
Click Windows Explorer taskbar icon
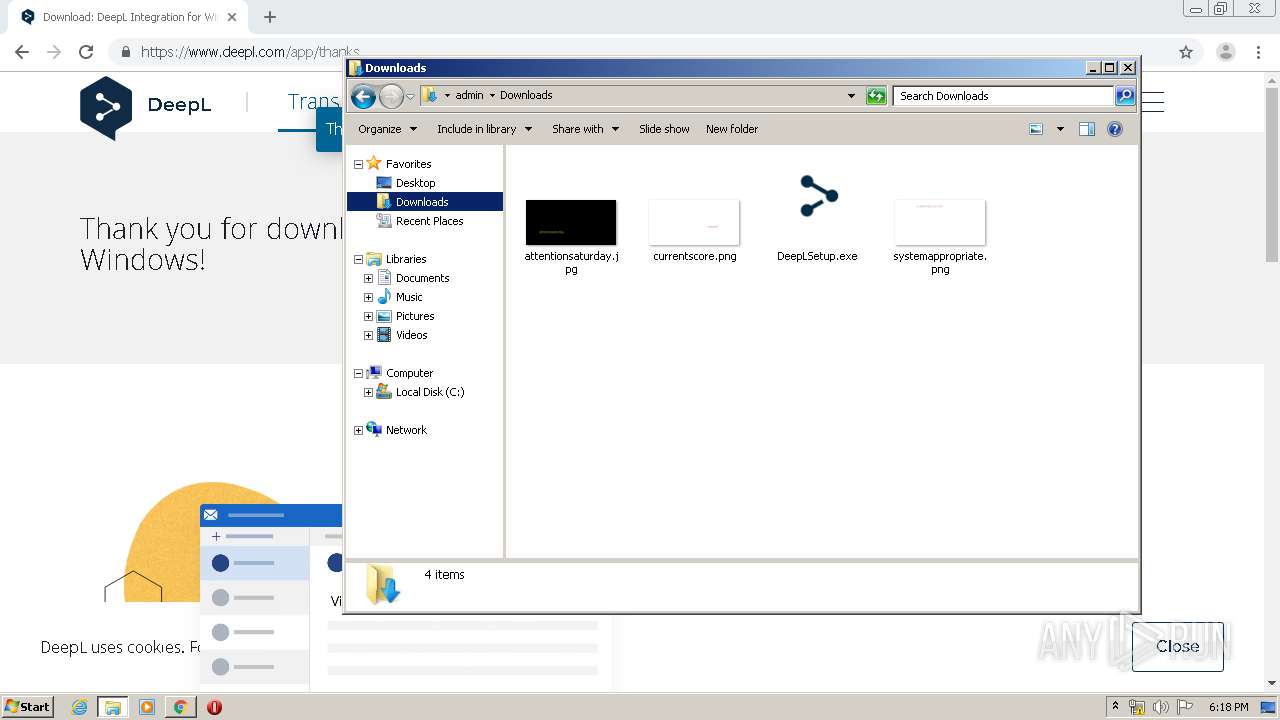pyautogui.click(x=112, y=707)
